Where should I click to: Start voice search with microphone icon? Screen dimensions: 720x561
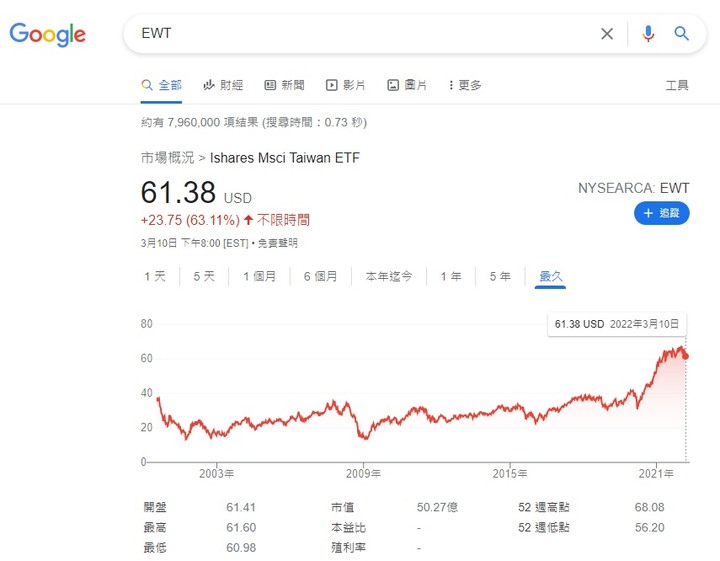tap(648, 34)
